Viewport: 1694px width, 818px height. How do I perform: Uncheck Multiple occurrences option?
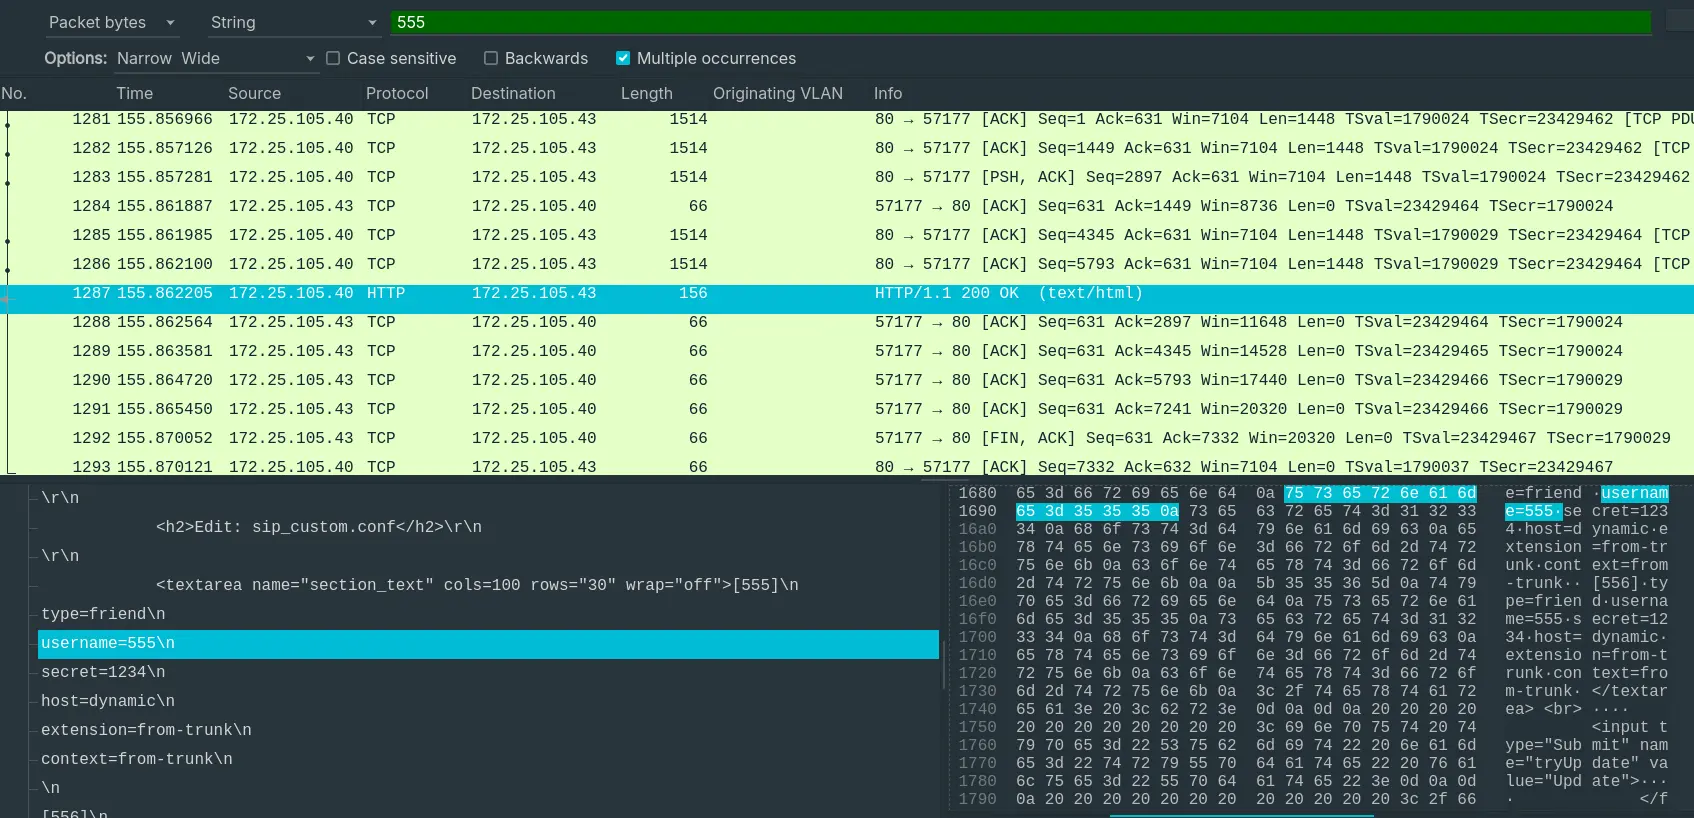pyautogui.click(x=623, y=58)
